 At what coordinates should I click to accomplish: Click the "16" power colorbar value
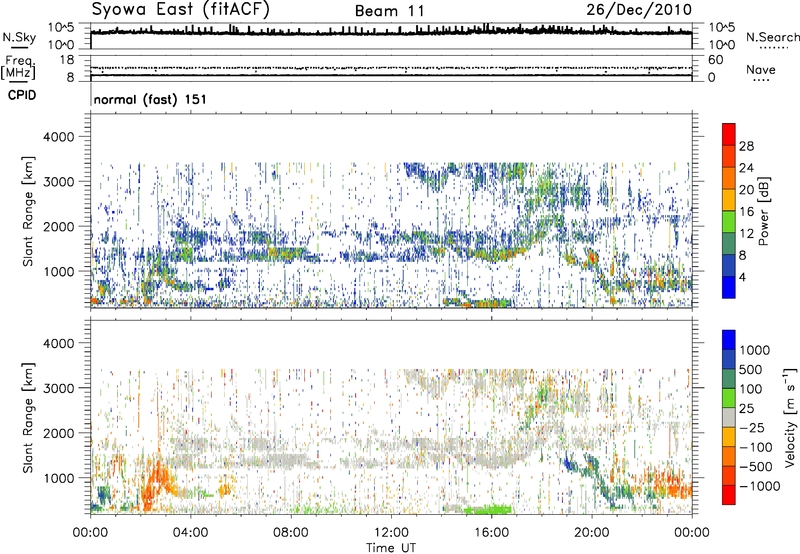746,212
